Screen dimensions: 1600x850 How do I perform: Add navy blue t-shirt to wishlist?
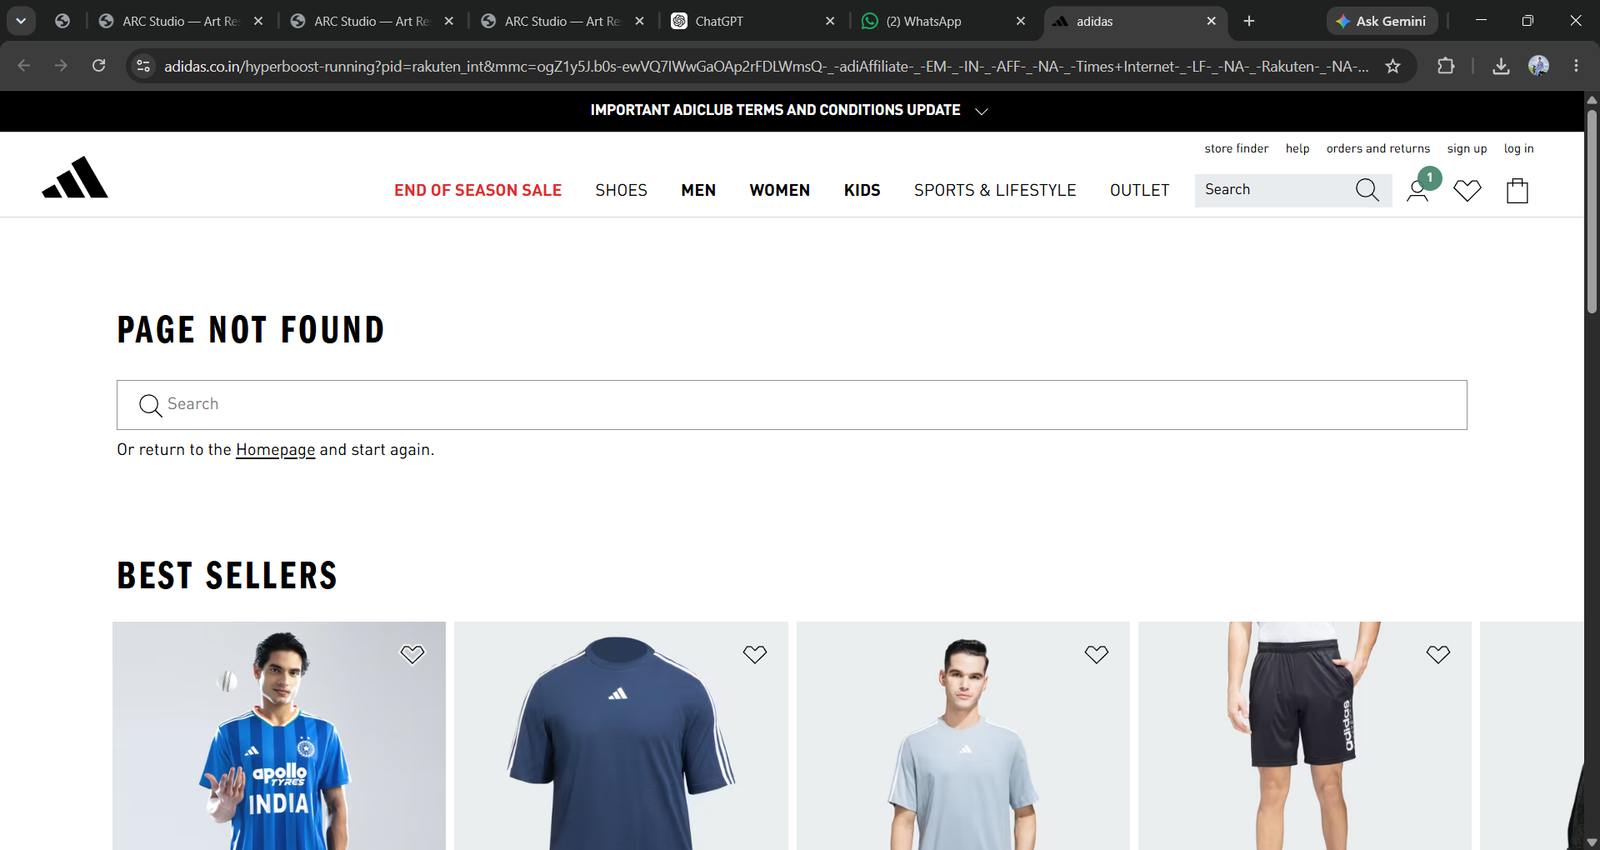click(755, 654)
